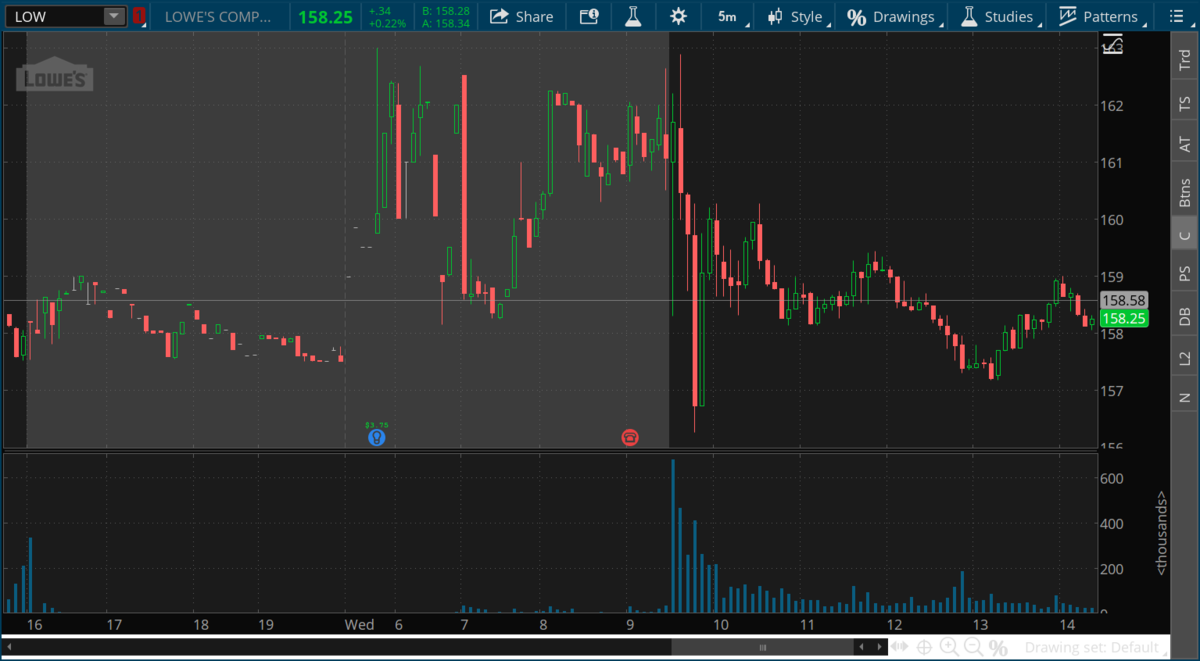Viewport: 1200px width, 661px height.
Task: Open the chart alert/info icon beside Share
Action: tap(589, 16)
